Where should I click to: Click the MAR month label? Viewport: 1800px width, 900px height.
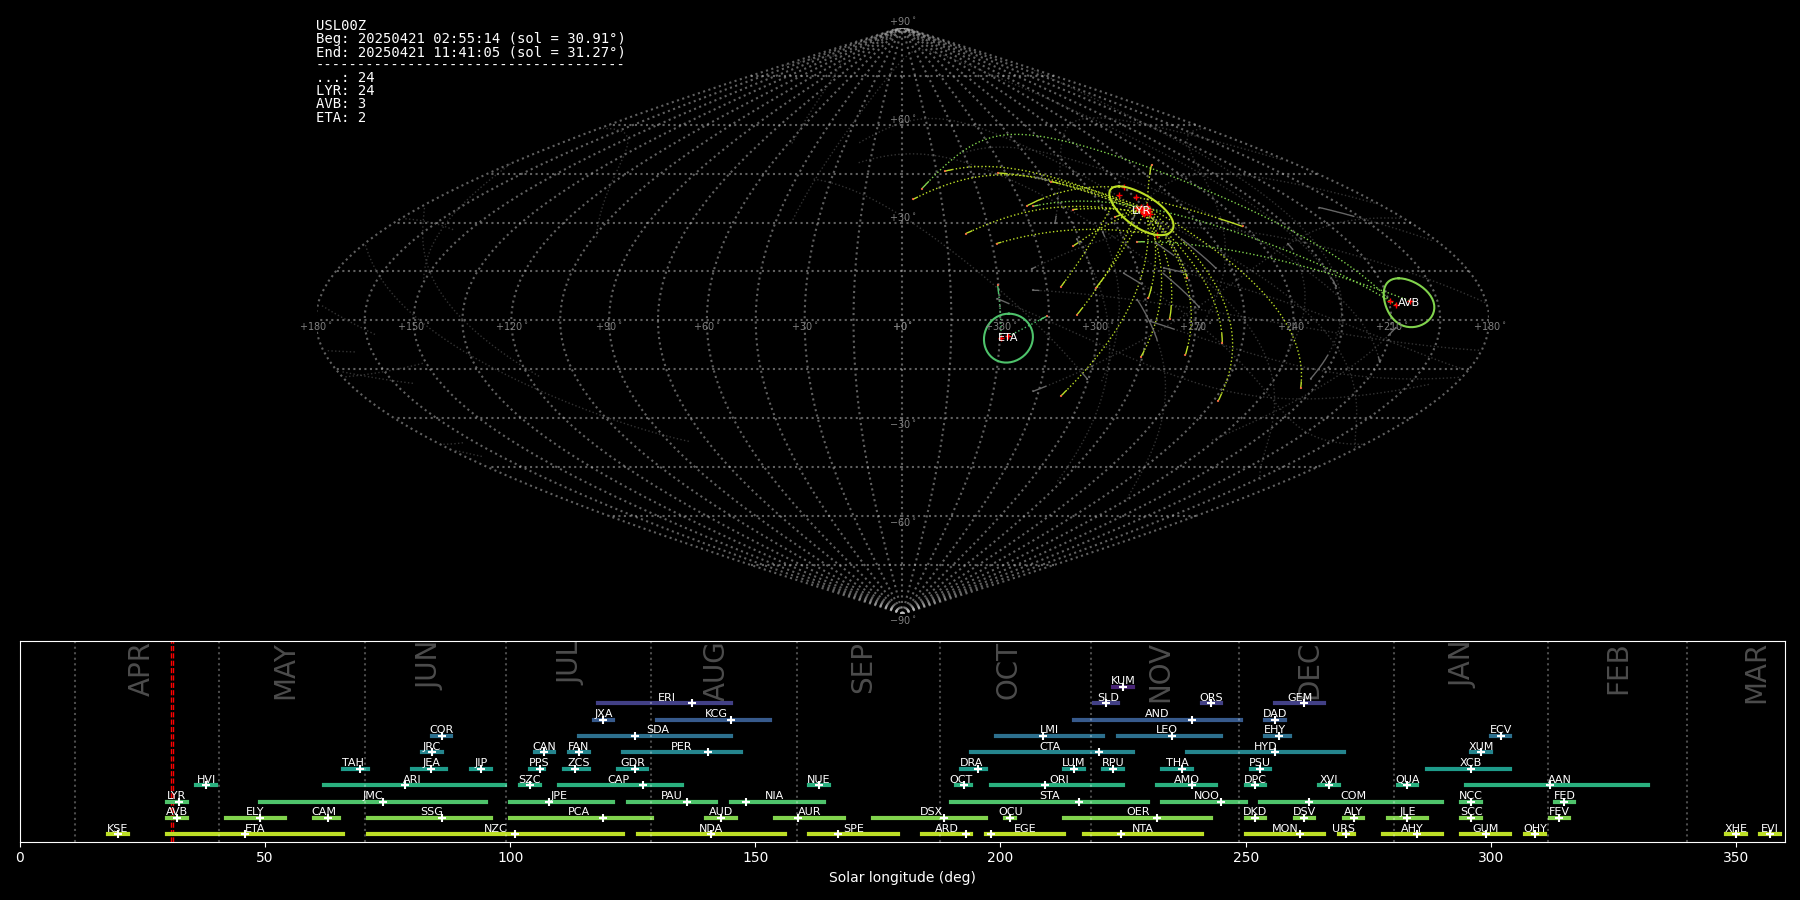point(1756,674)
